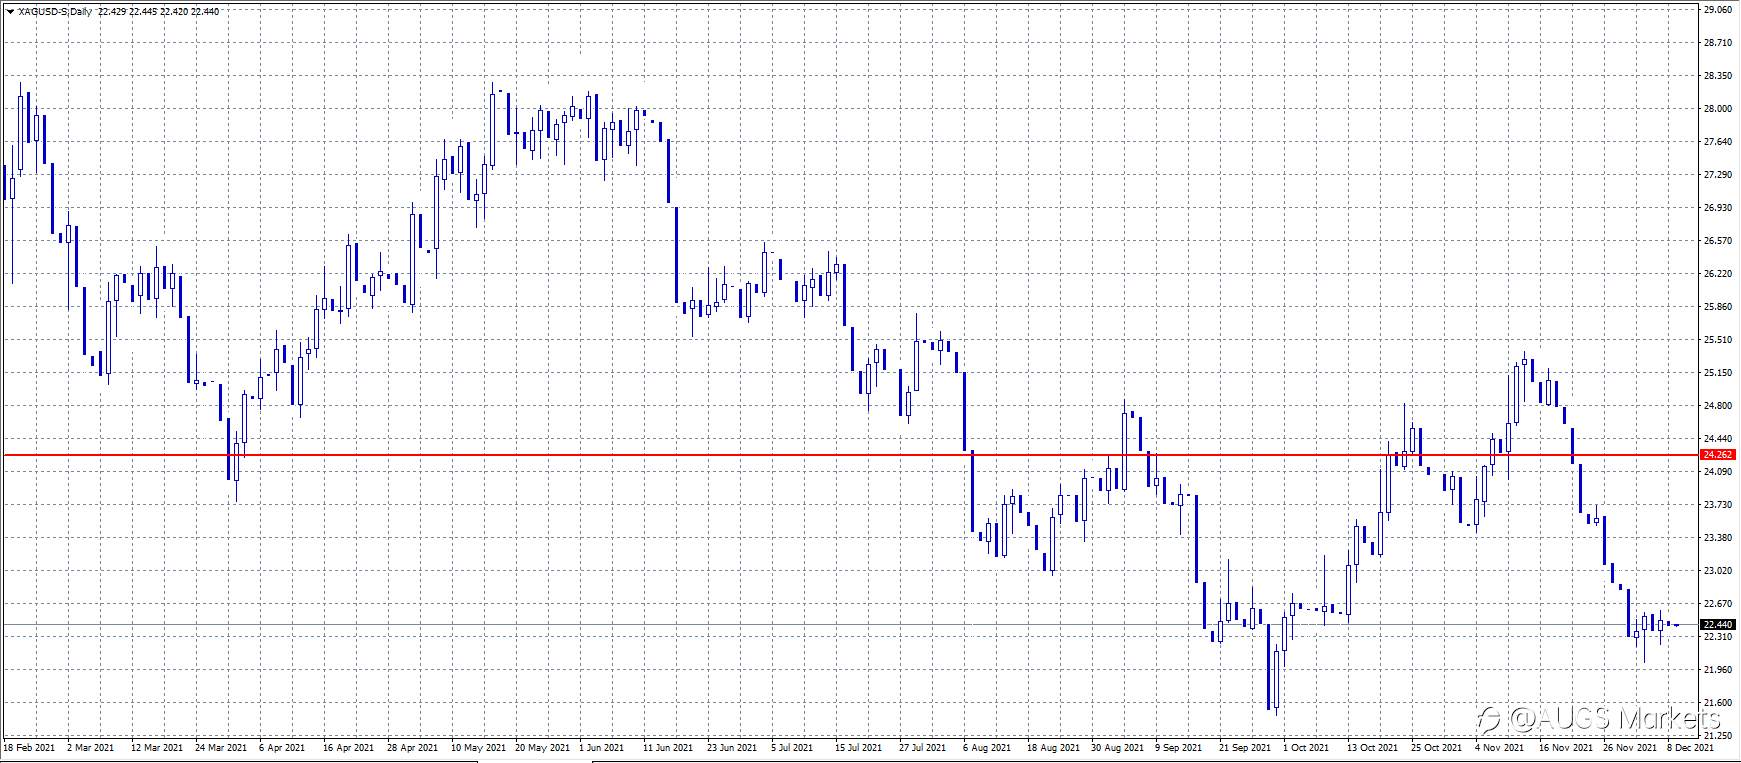This screenshot has height=763, width=1741.
Task: Click the 22.310 price axis label
Action: [1717, 637]
